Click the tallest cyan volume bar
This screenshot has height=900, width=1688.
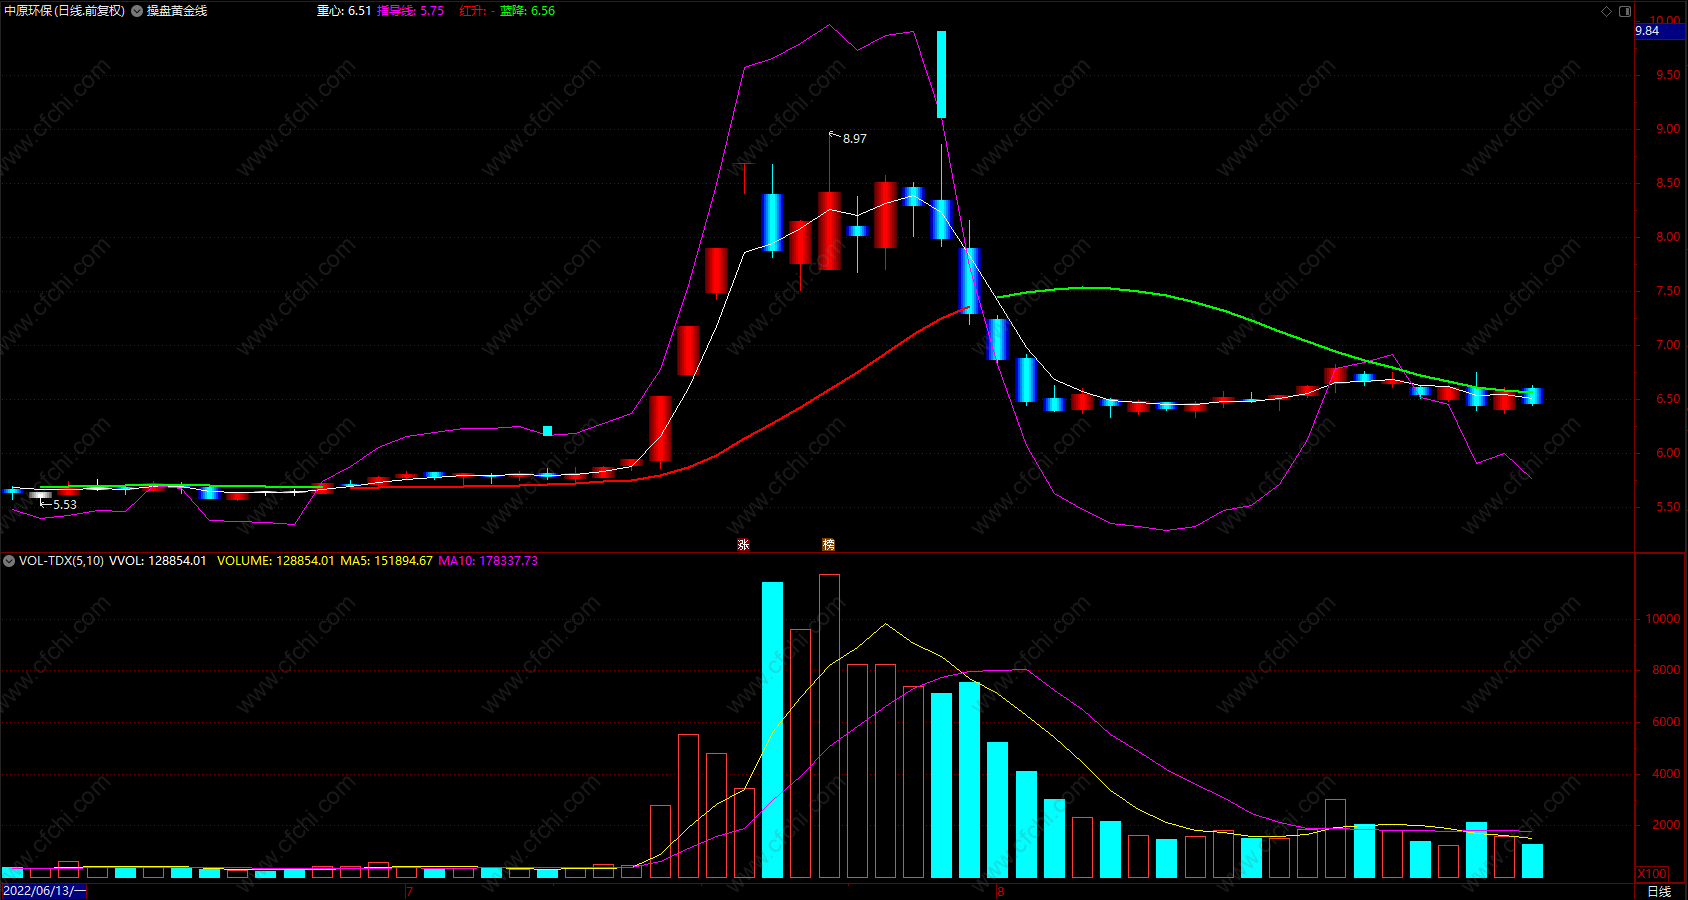pos(772,730)
